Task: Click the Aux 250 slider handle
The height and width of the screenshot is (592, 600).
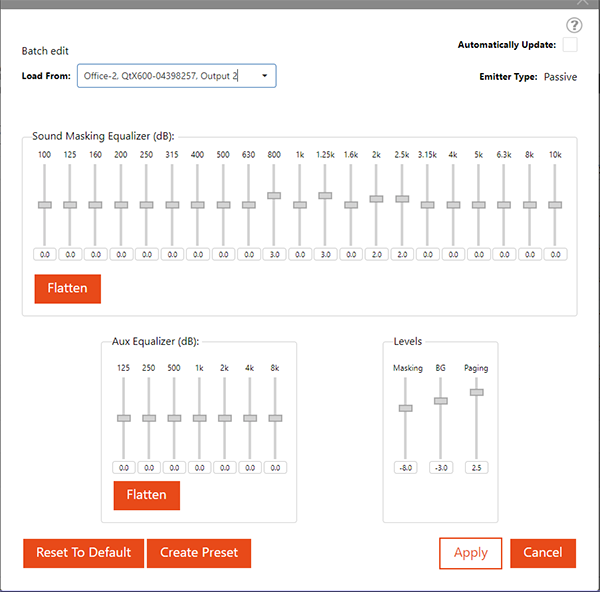Action: (149, 418)
